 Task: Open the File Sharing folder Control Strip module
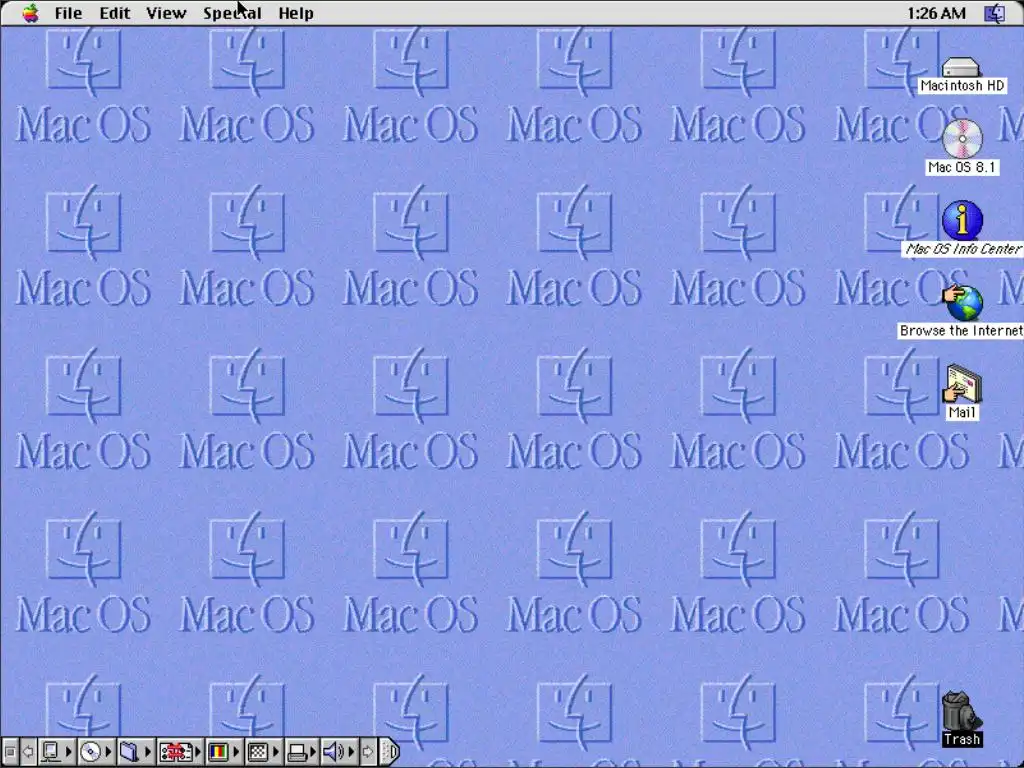point(129,752)
